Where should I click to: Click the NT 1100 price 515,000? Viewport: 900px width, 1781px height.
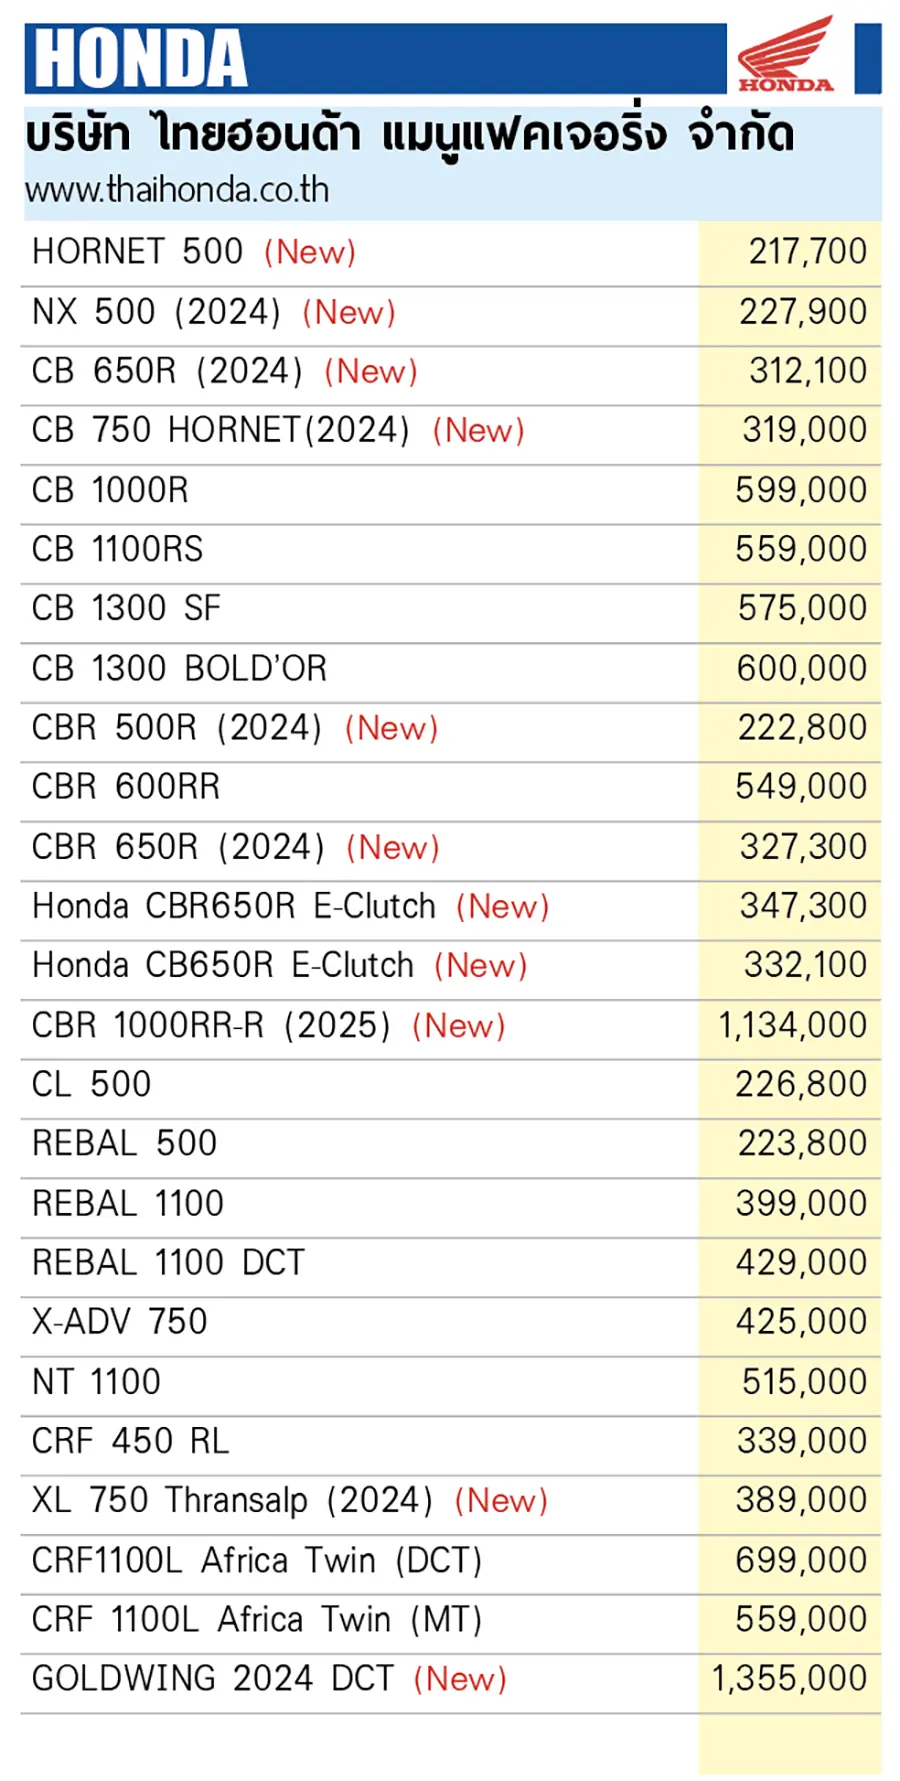click(x=804, y=1381)
